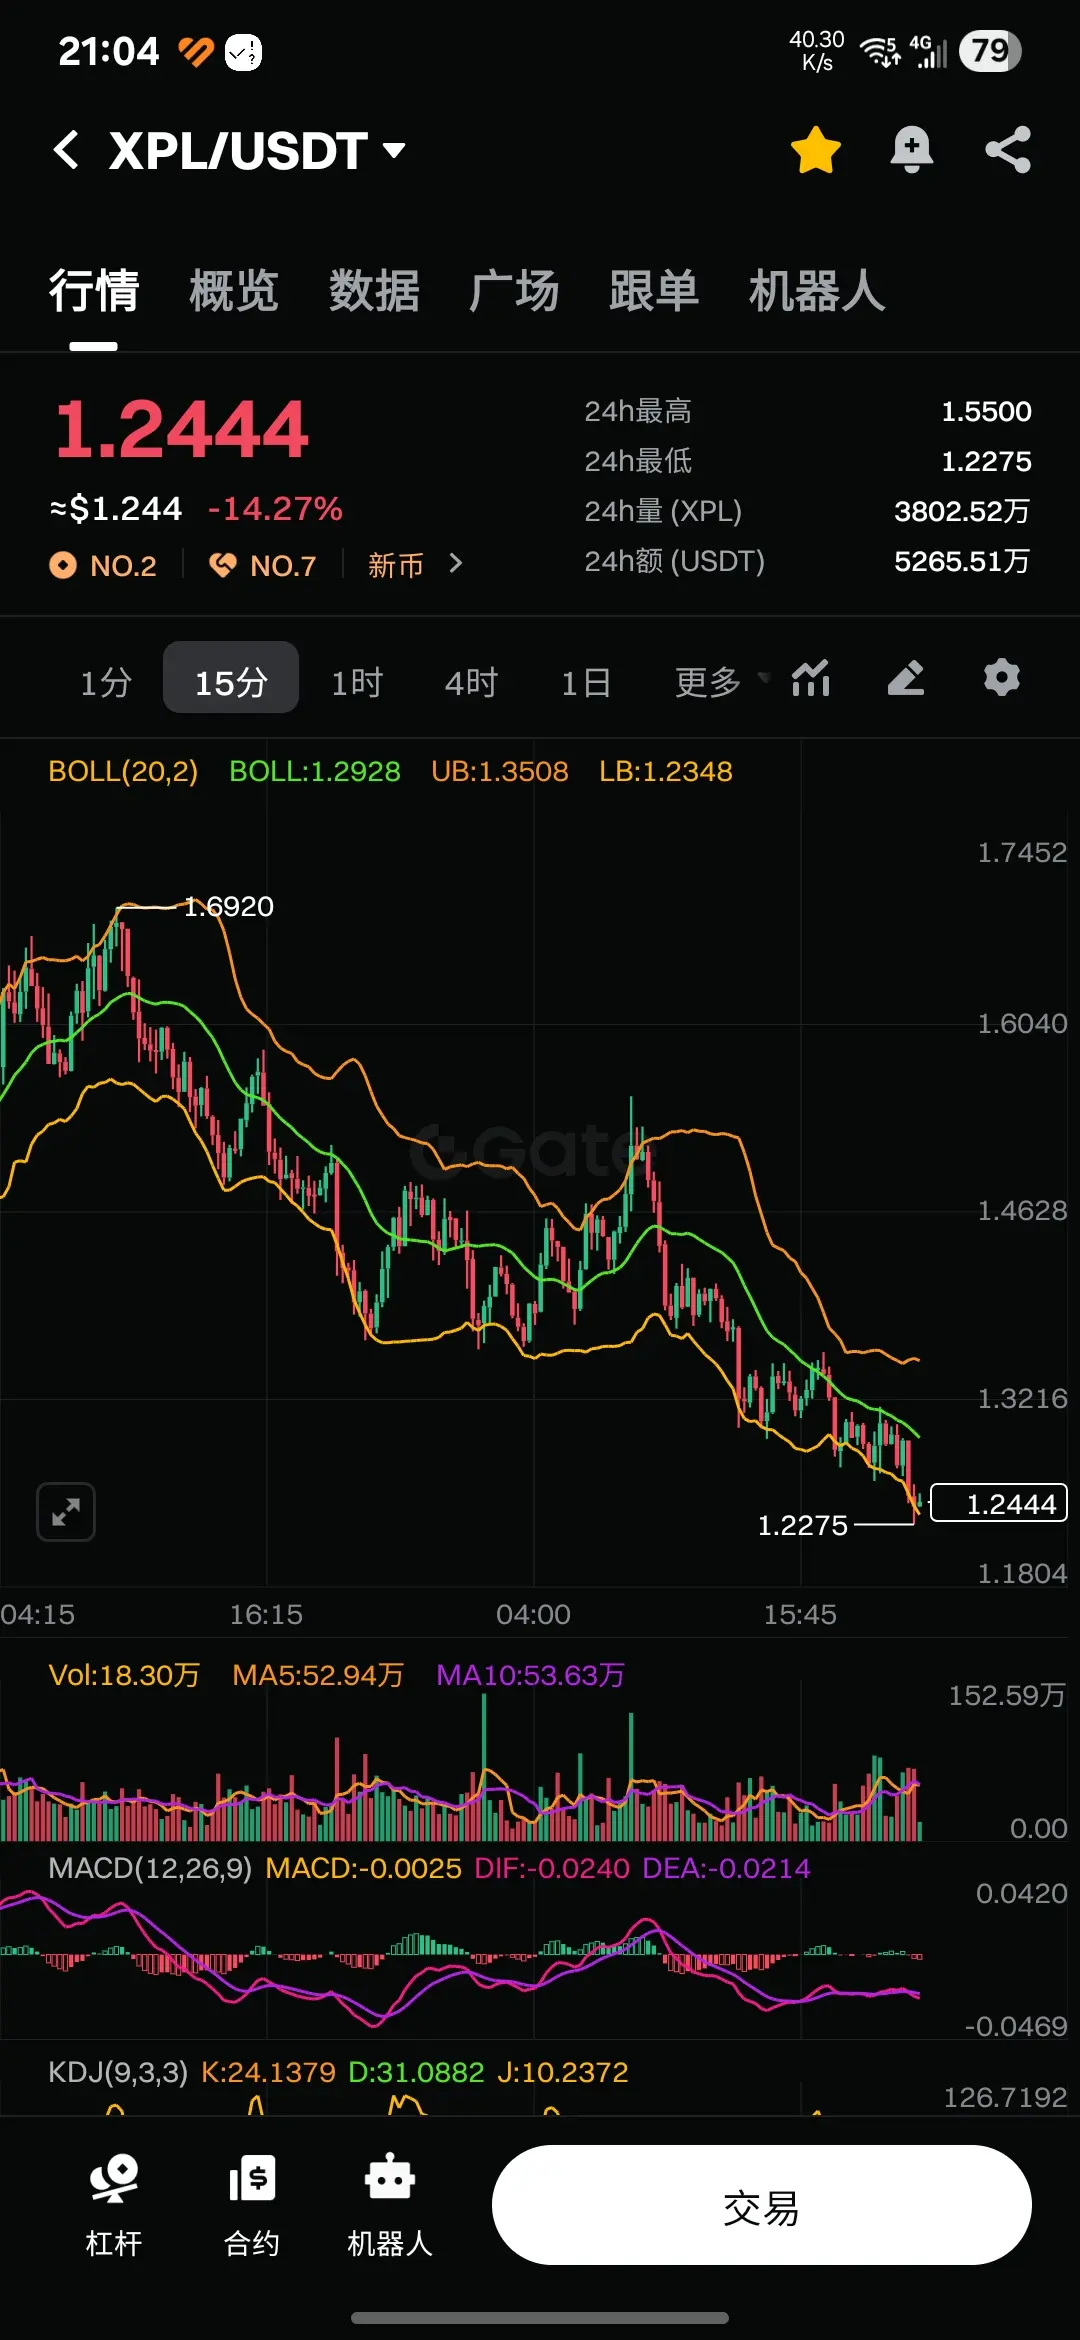Tap the DIF:-0.0240 value
The height and width of the screenshot is (2340, 1080).
pos(552,1868)
